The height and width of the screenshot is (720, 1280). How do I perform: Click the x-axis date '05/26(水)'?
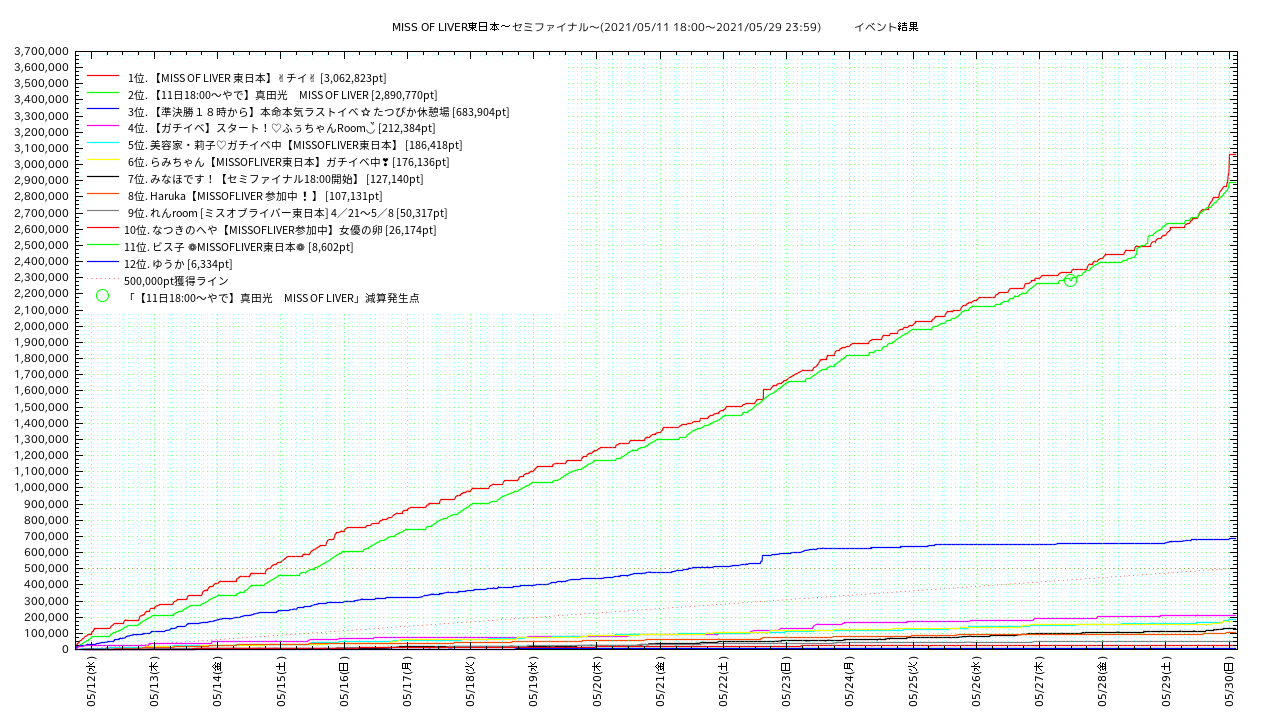click(976, 682)
